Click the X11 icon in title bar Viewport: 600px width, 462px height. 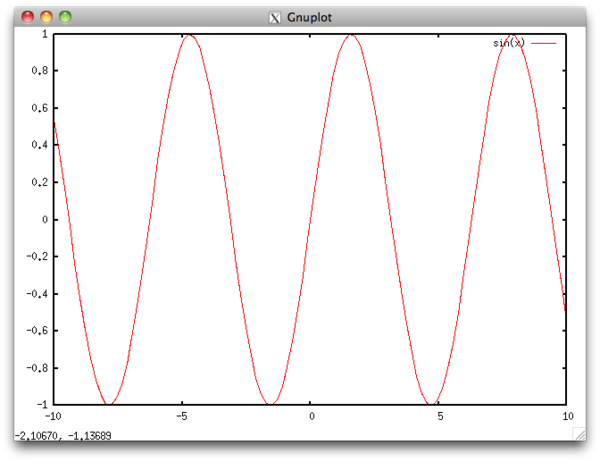pyautogui.click(x=275, y=18)
